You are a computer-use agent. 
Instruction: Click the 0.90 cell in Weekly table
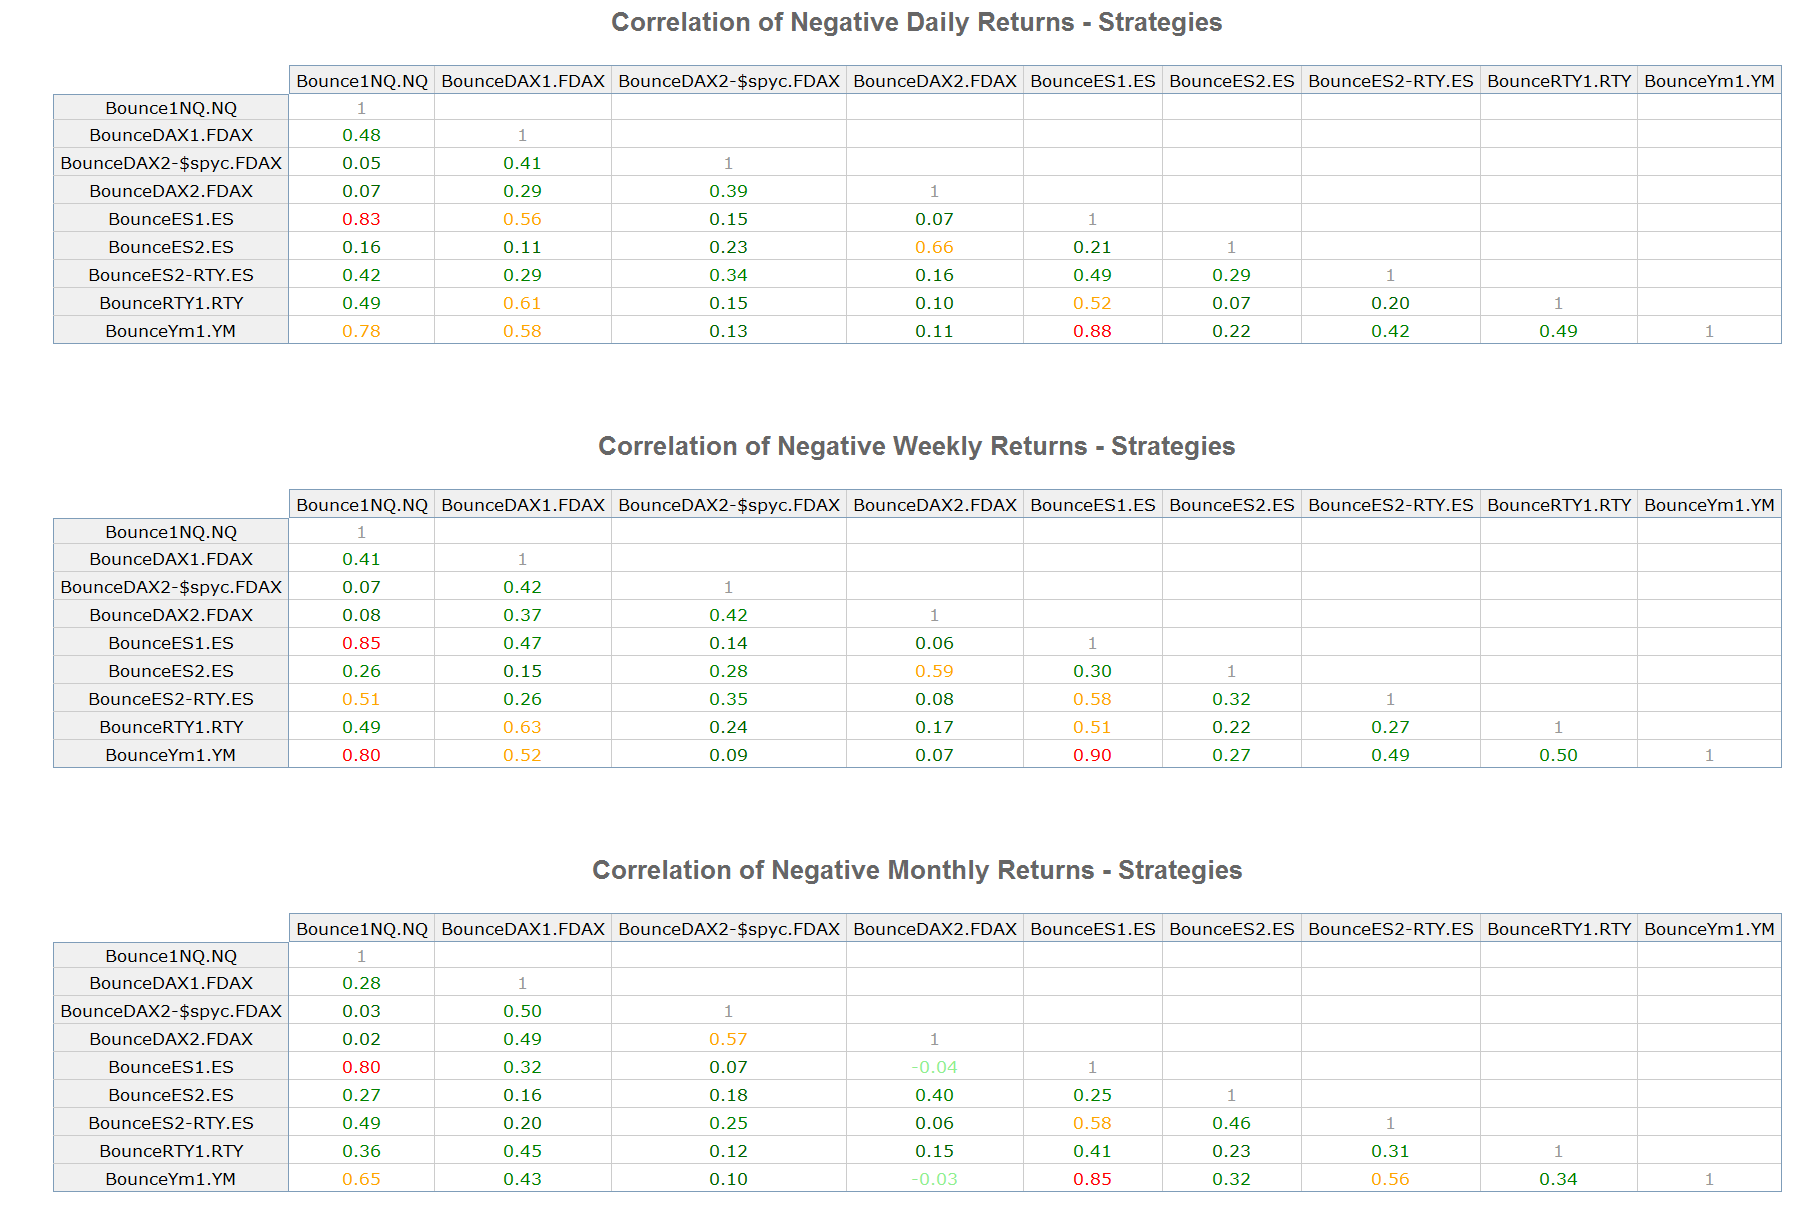[x=1092, y=755]
